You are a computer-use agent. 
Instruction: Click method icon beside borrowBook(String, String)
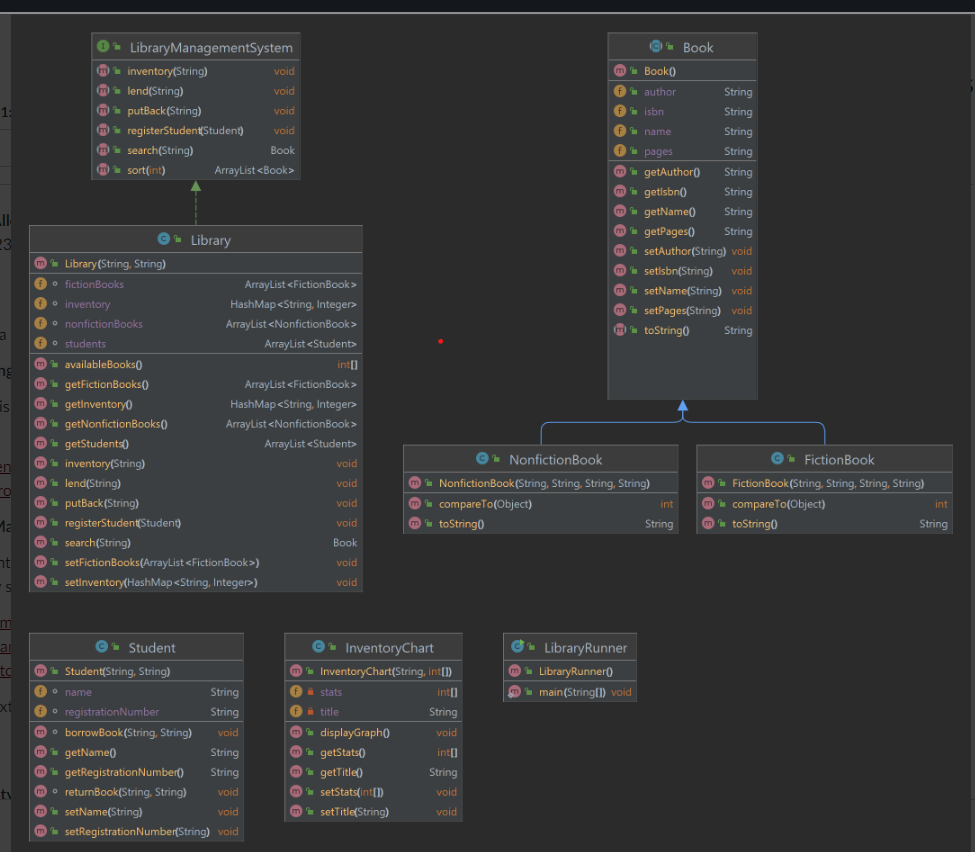click(40, 733)
